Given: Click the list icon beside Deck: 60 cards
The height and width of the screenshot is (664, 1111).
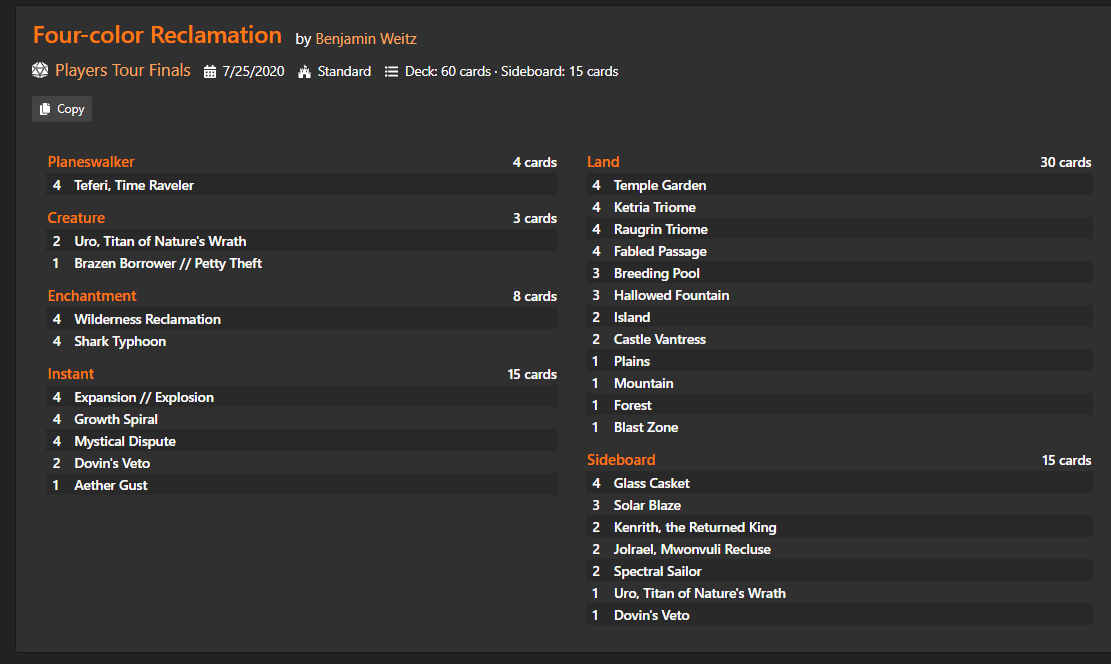Looking at the screenshot, I should (391, 72).
